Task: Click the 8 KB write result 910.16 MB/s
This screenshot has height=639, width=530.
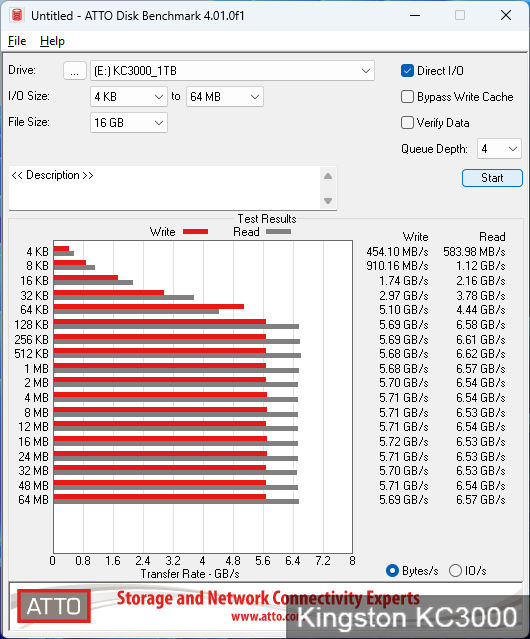Action: click(x=398, y=266)
